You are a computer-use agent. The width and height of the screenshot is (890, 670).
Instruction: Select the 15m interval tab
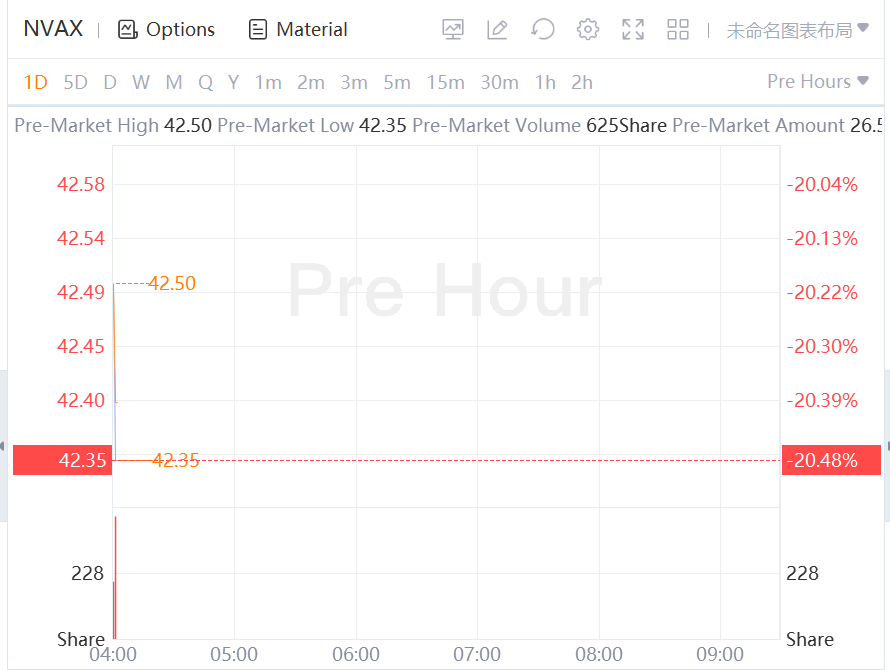point(445,82)
